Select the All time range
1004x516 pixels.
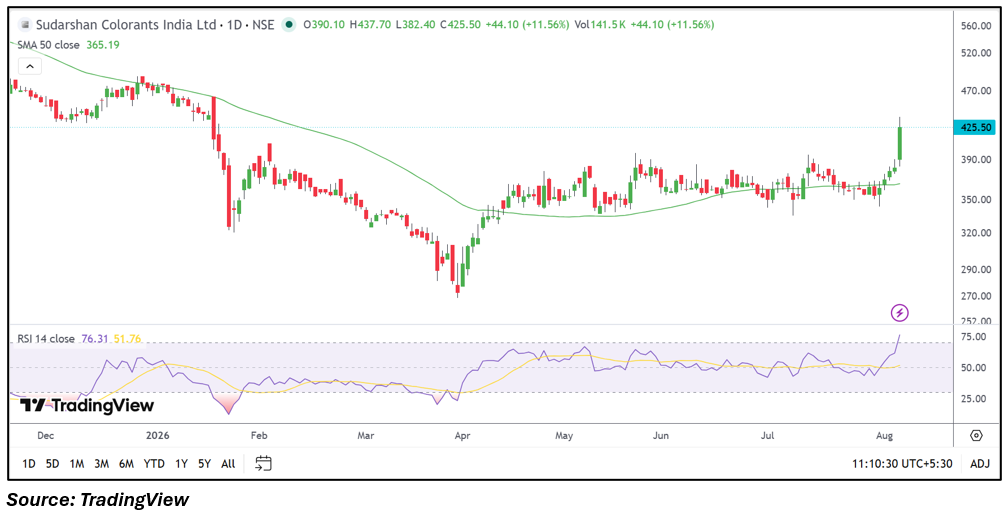click(228, 464)
